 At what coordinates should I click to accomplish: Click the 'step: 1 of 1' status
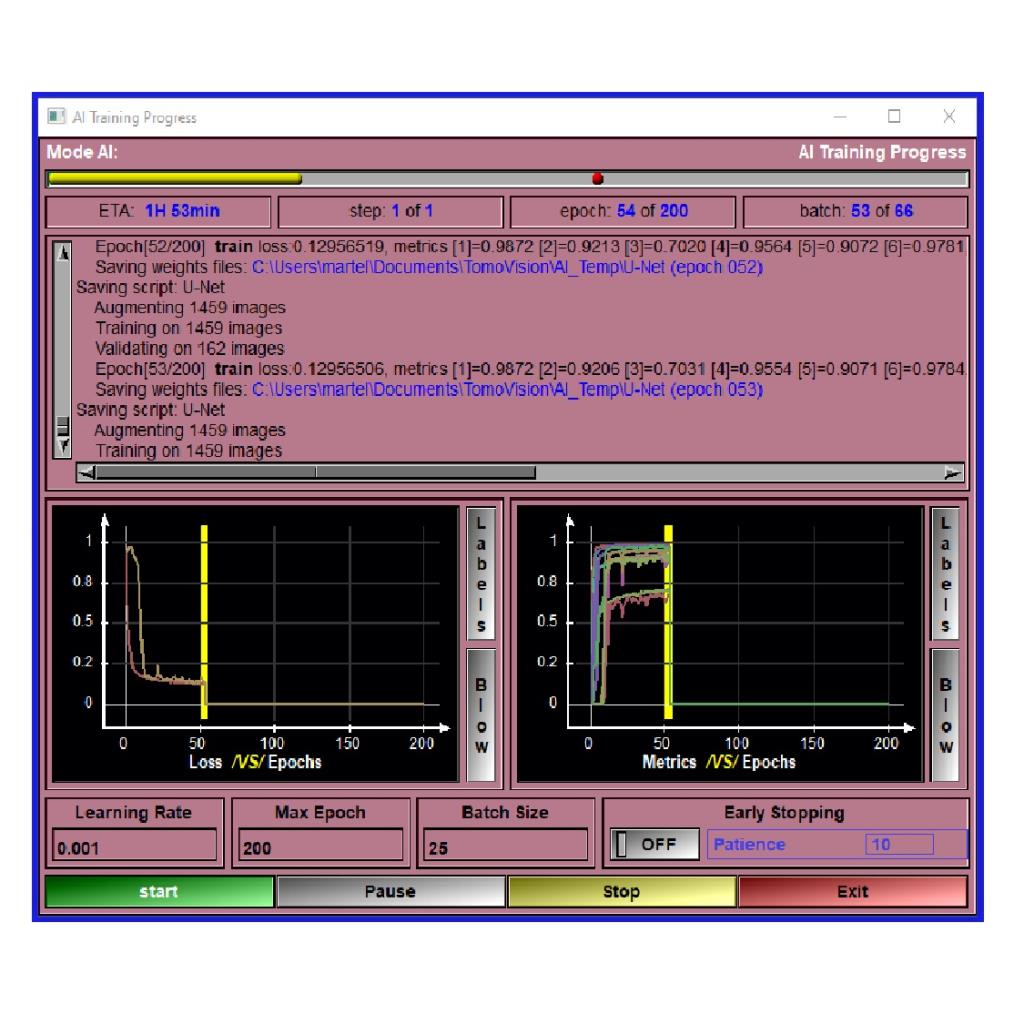click(391, 211)
